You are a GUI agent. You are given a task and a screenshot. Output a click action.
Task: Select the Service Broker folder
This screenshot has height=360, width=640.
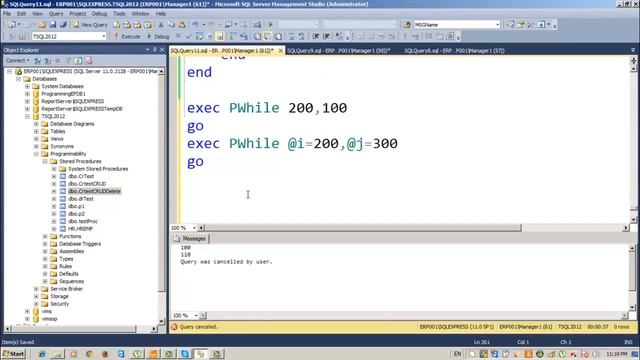click(67, 289)
